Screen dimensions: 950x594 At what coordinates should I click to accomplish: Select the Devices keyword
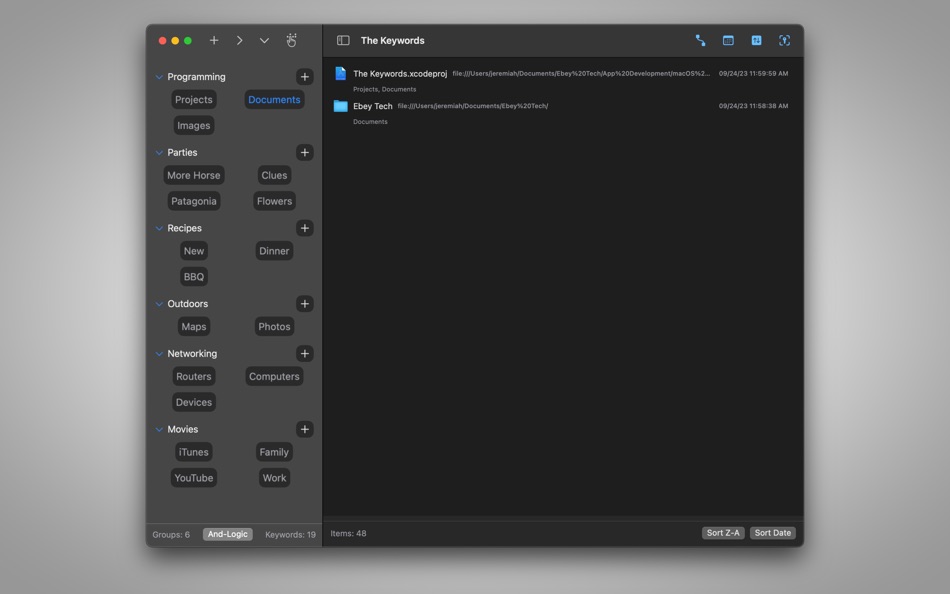pos(194,402)
